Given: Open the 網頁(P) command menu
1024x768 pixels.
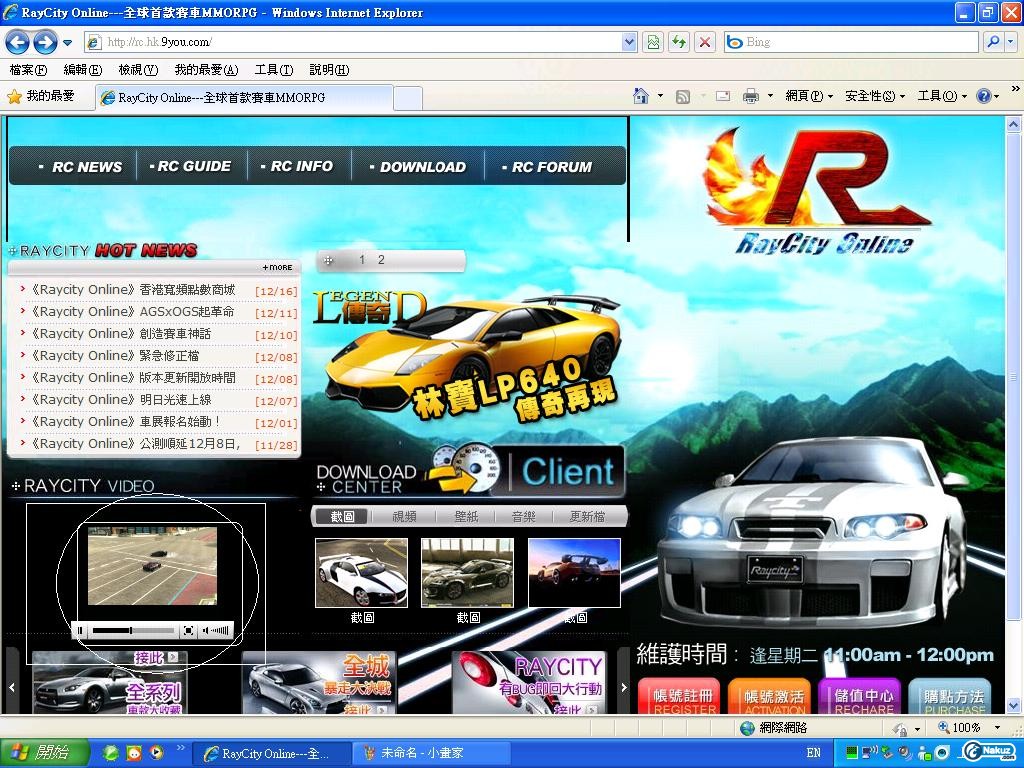Looking at the screenshot, I should [x=809, y=97].
